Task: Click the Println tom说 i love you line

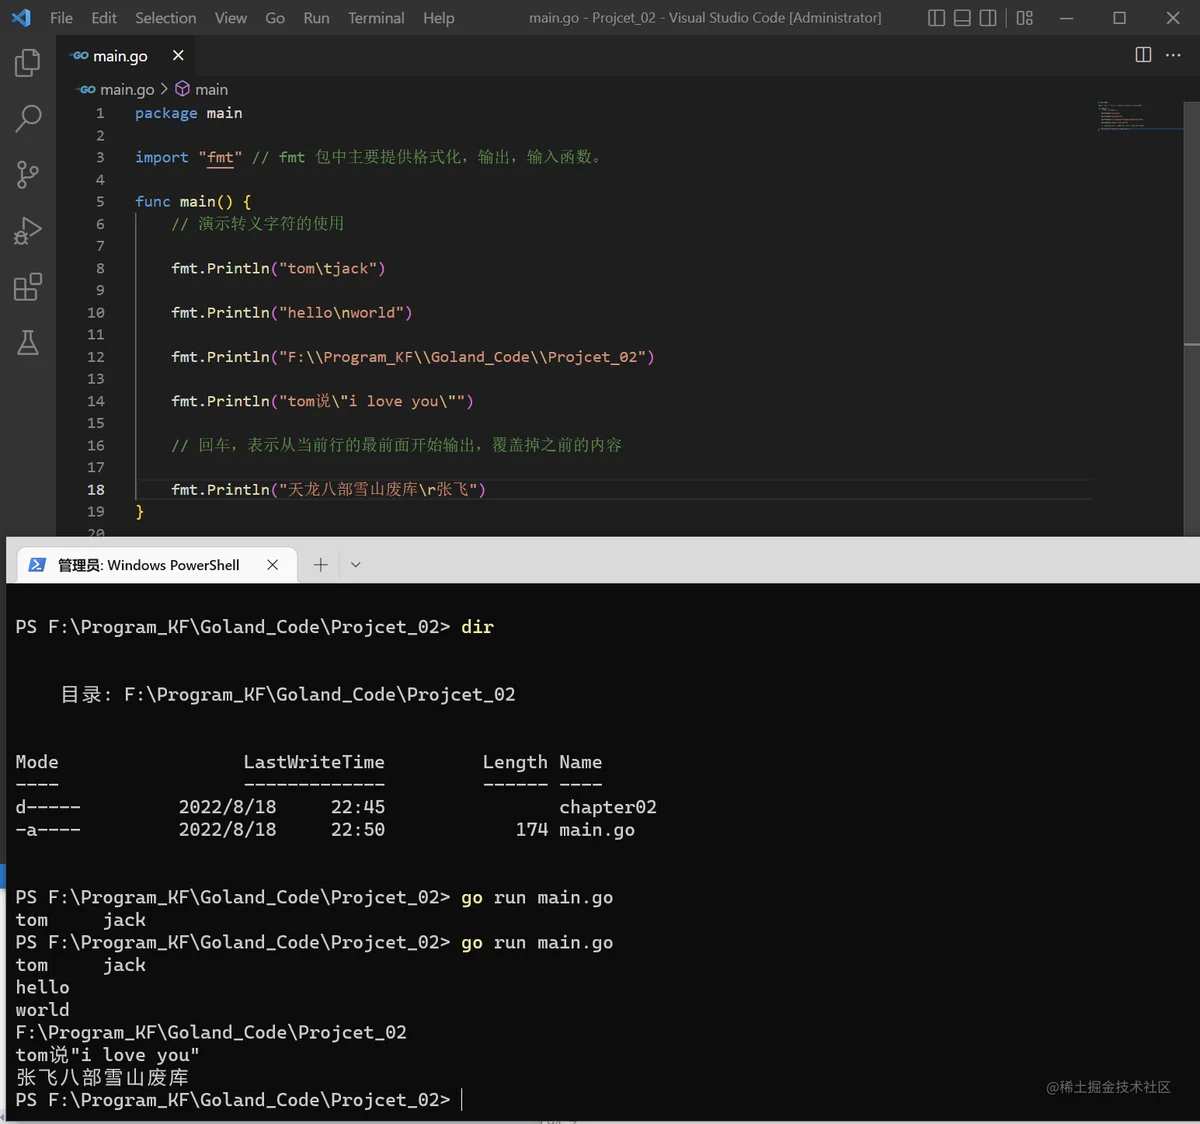Action: click(322, 401)
